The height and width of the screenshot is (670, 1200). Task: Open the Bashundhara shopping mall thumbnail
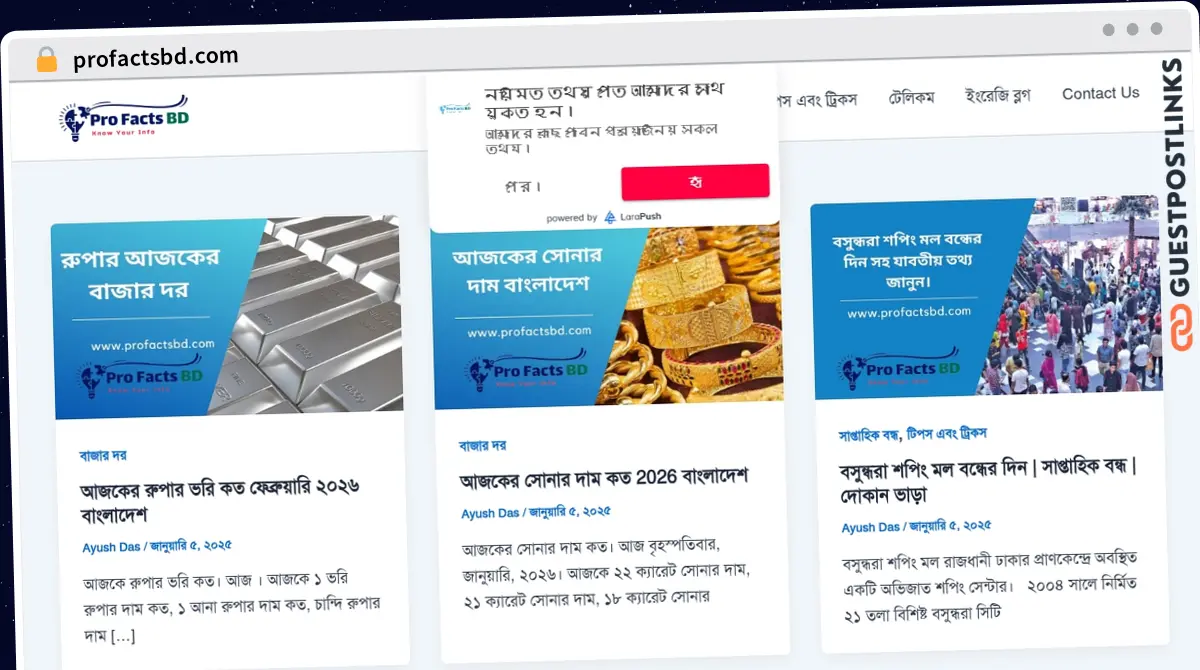(x=986, y=298)
